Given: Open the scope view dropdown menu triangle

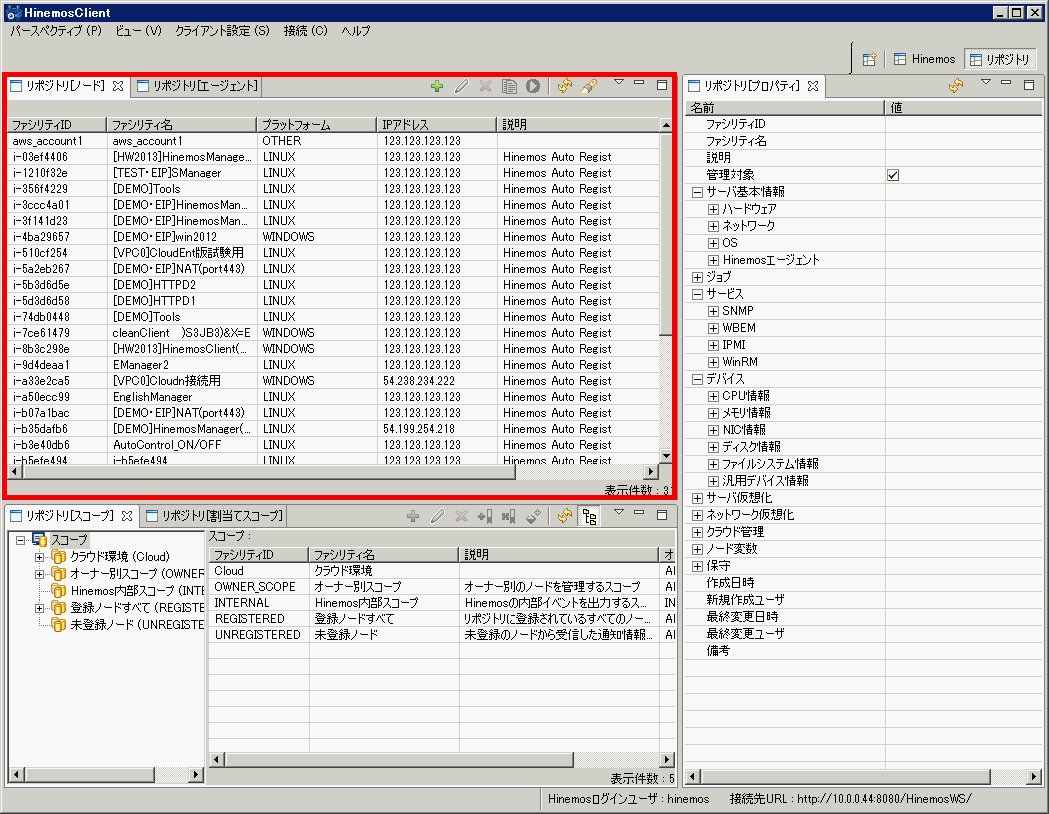Looking at the screenshot, I should [619, 512].
